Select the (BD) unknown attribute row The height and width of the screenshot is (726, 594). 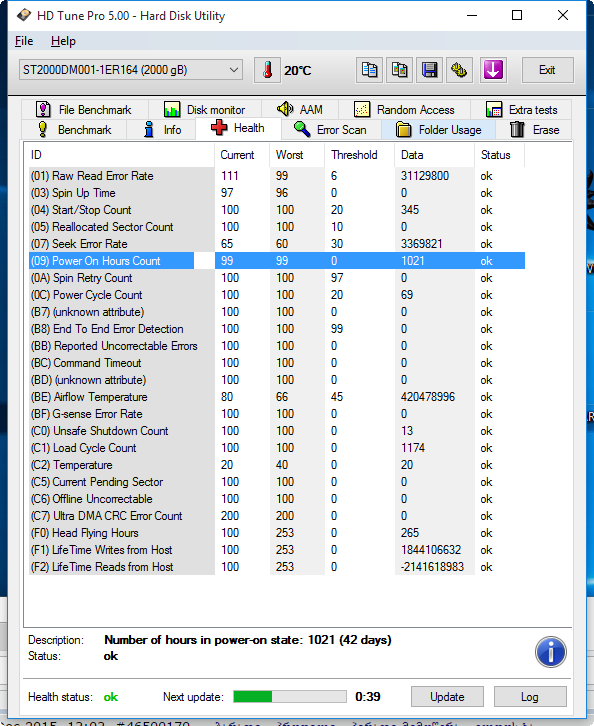tap(277, 380)
